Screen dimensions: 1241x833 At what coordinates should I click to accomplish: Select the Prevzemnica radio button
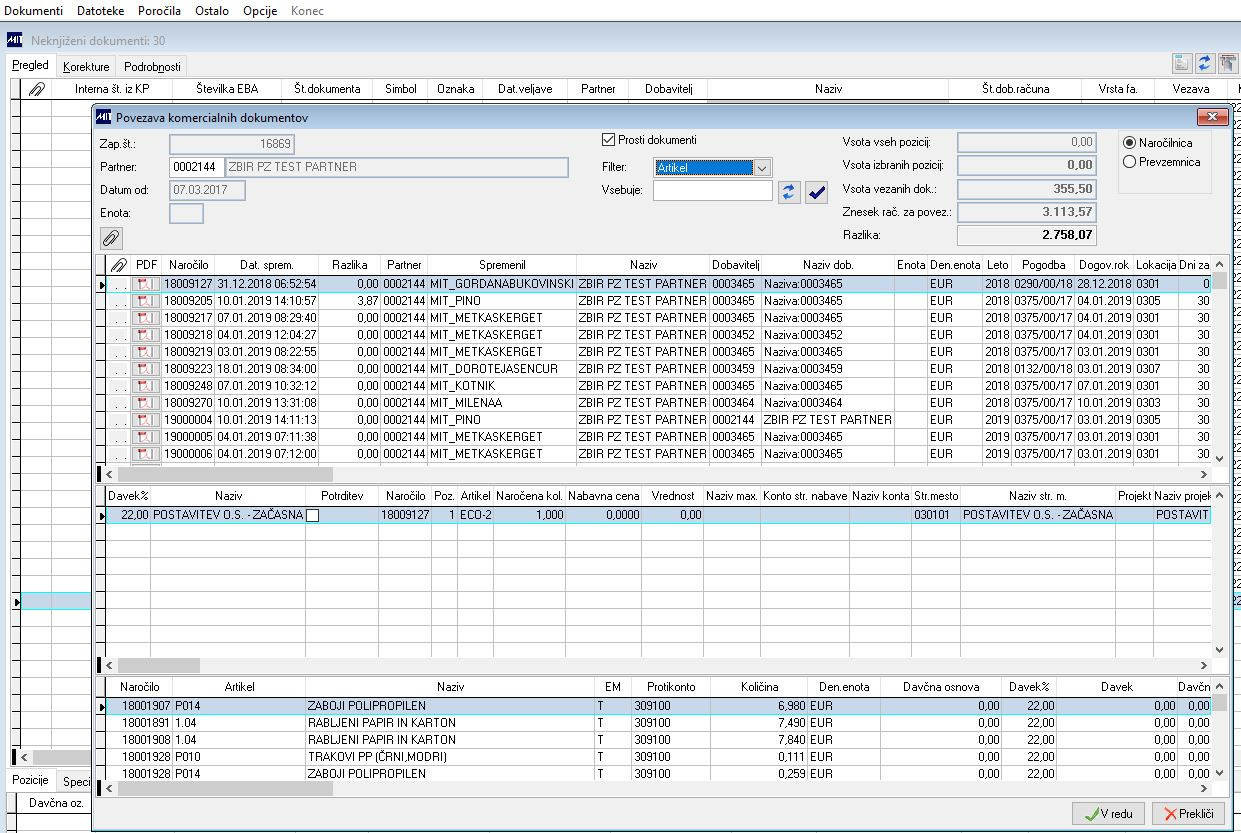pos(1130,162)
